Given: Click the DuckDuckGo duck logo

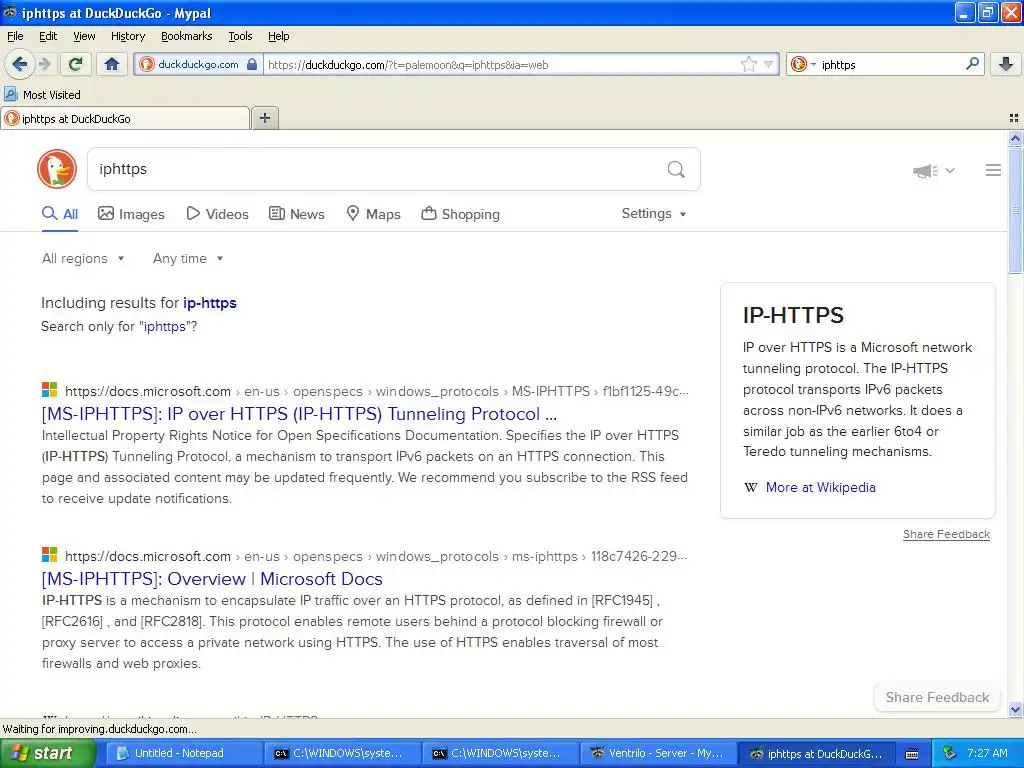Looking at the screenshot, I should tap(57, 169).
